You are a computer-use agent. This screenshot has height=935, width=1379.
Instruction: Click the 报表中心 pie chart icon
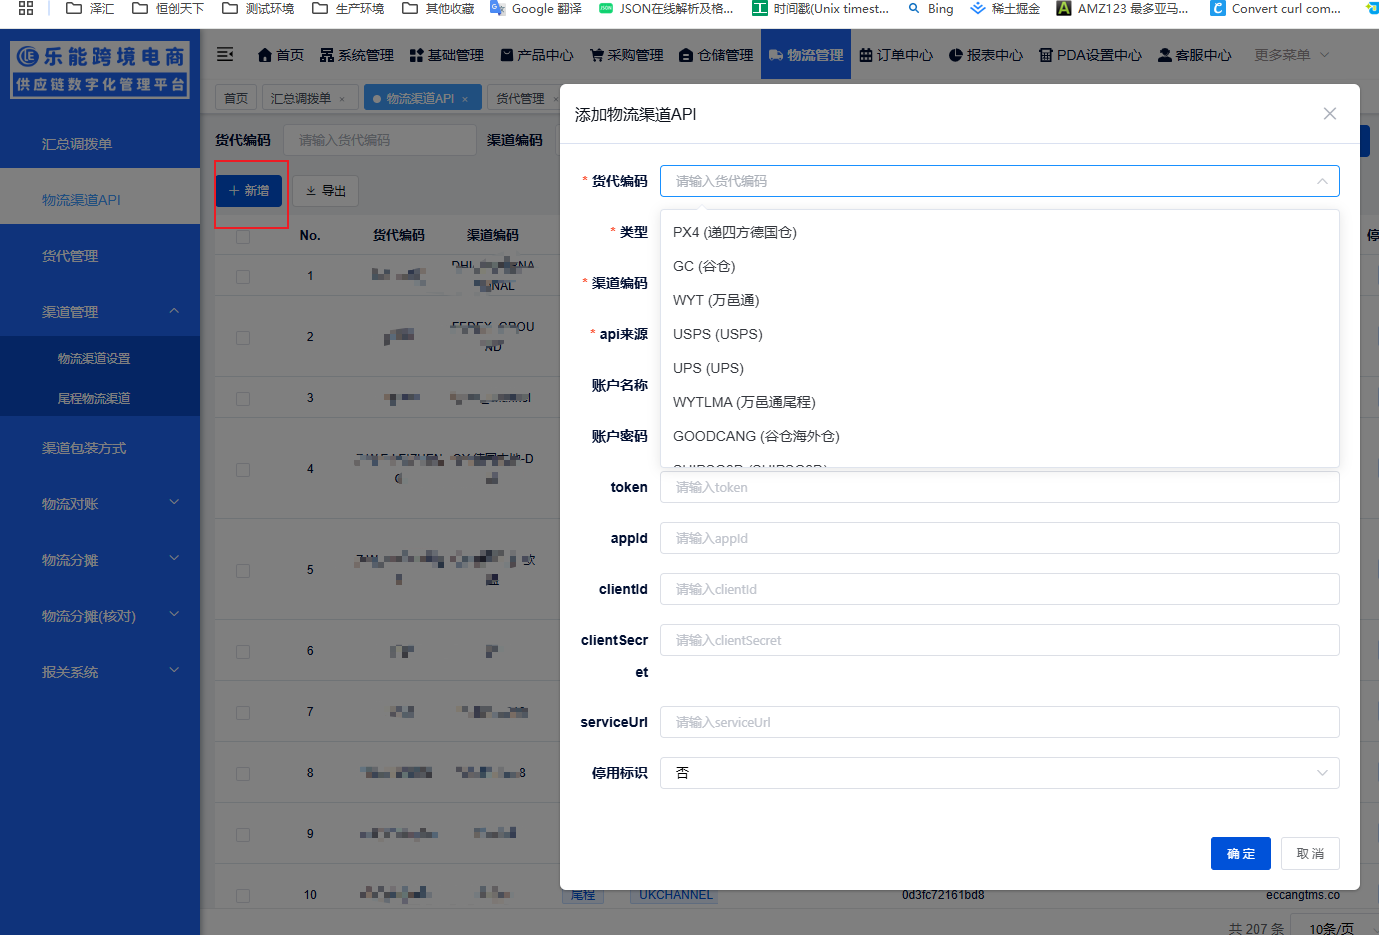(956, 55)
